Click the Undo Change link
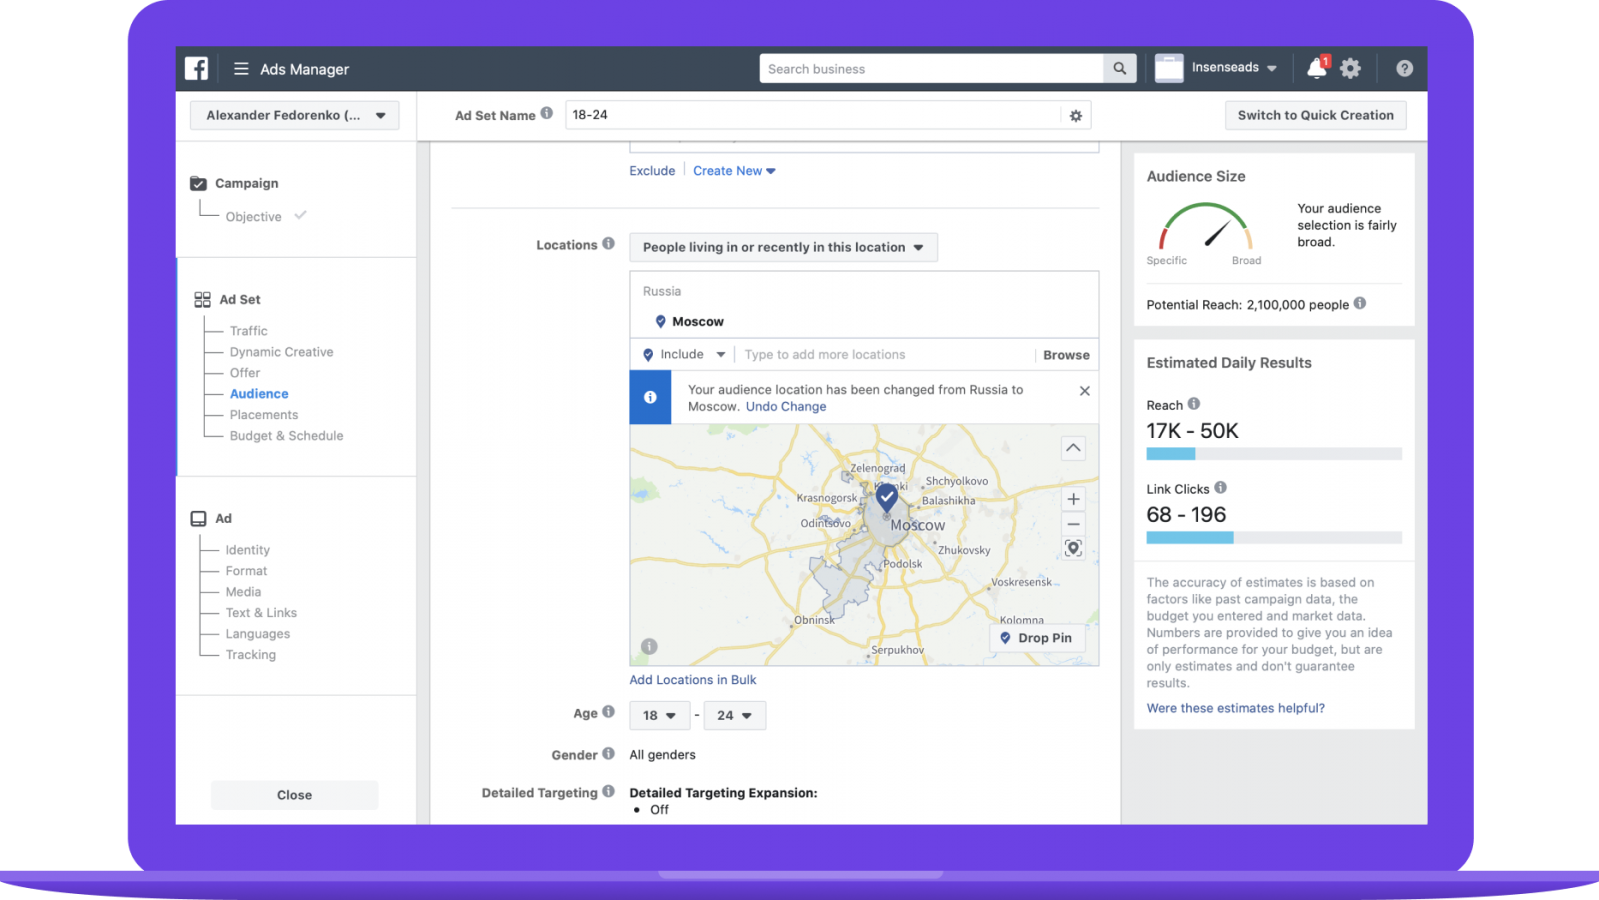This screenshot has width=1599, height=900. point(786,407)
